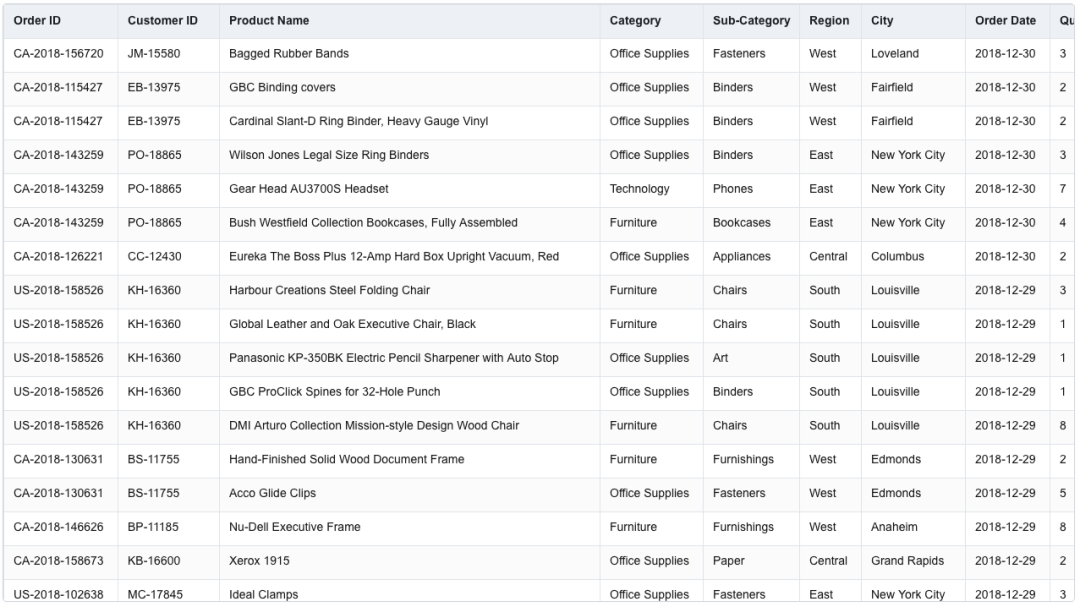1080x607 pixels.
Task: Click the Customer ID column header
Action: (162, 21)
